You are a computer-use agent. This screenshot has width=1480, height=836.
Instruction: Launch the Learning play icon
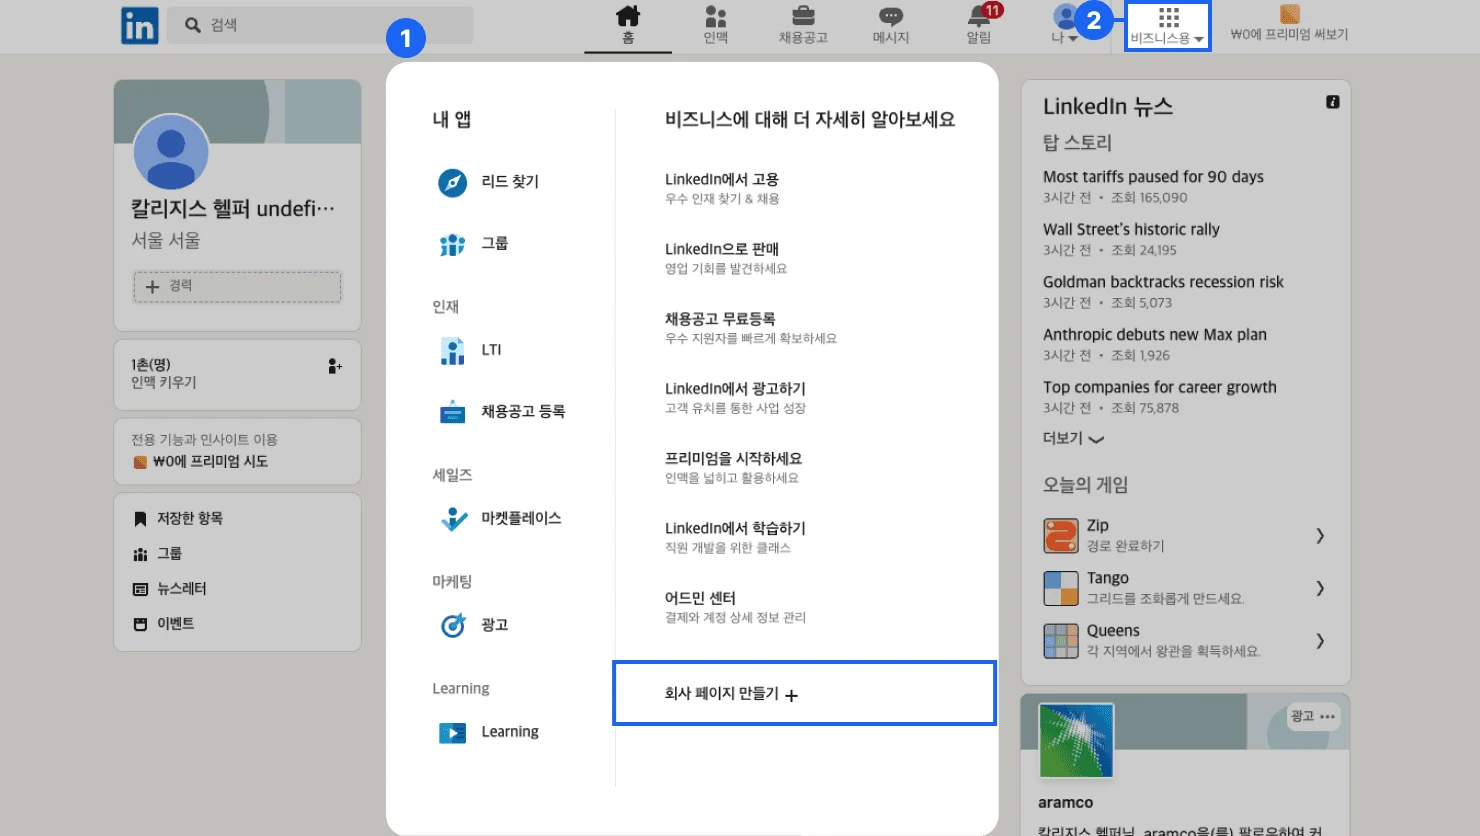pyautogui.click(x=452, y=733)
